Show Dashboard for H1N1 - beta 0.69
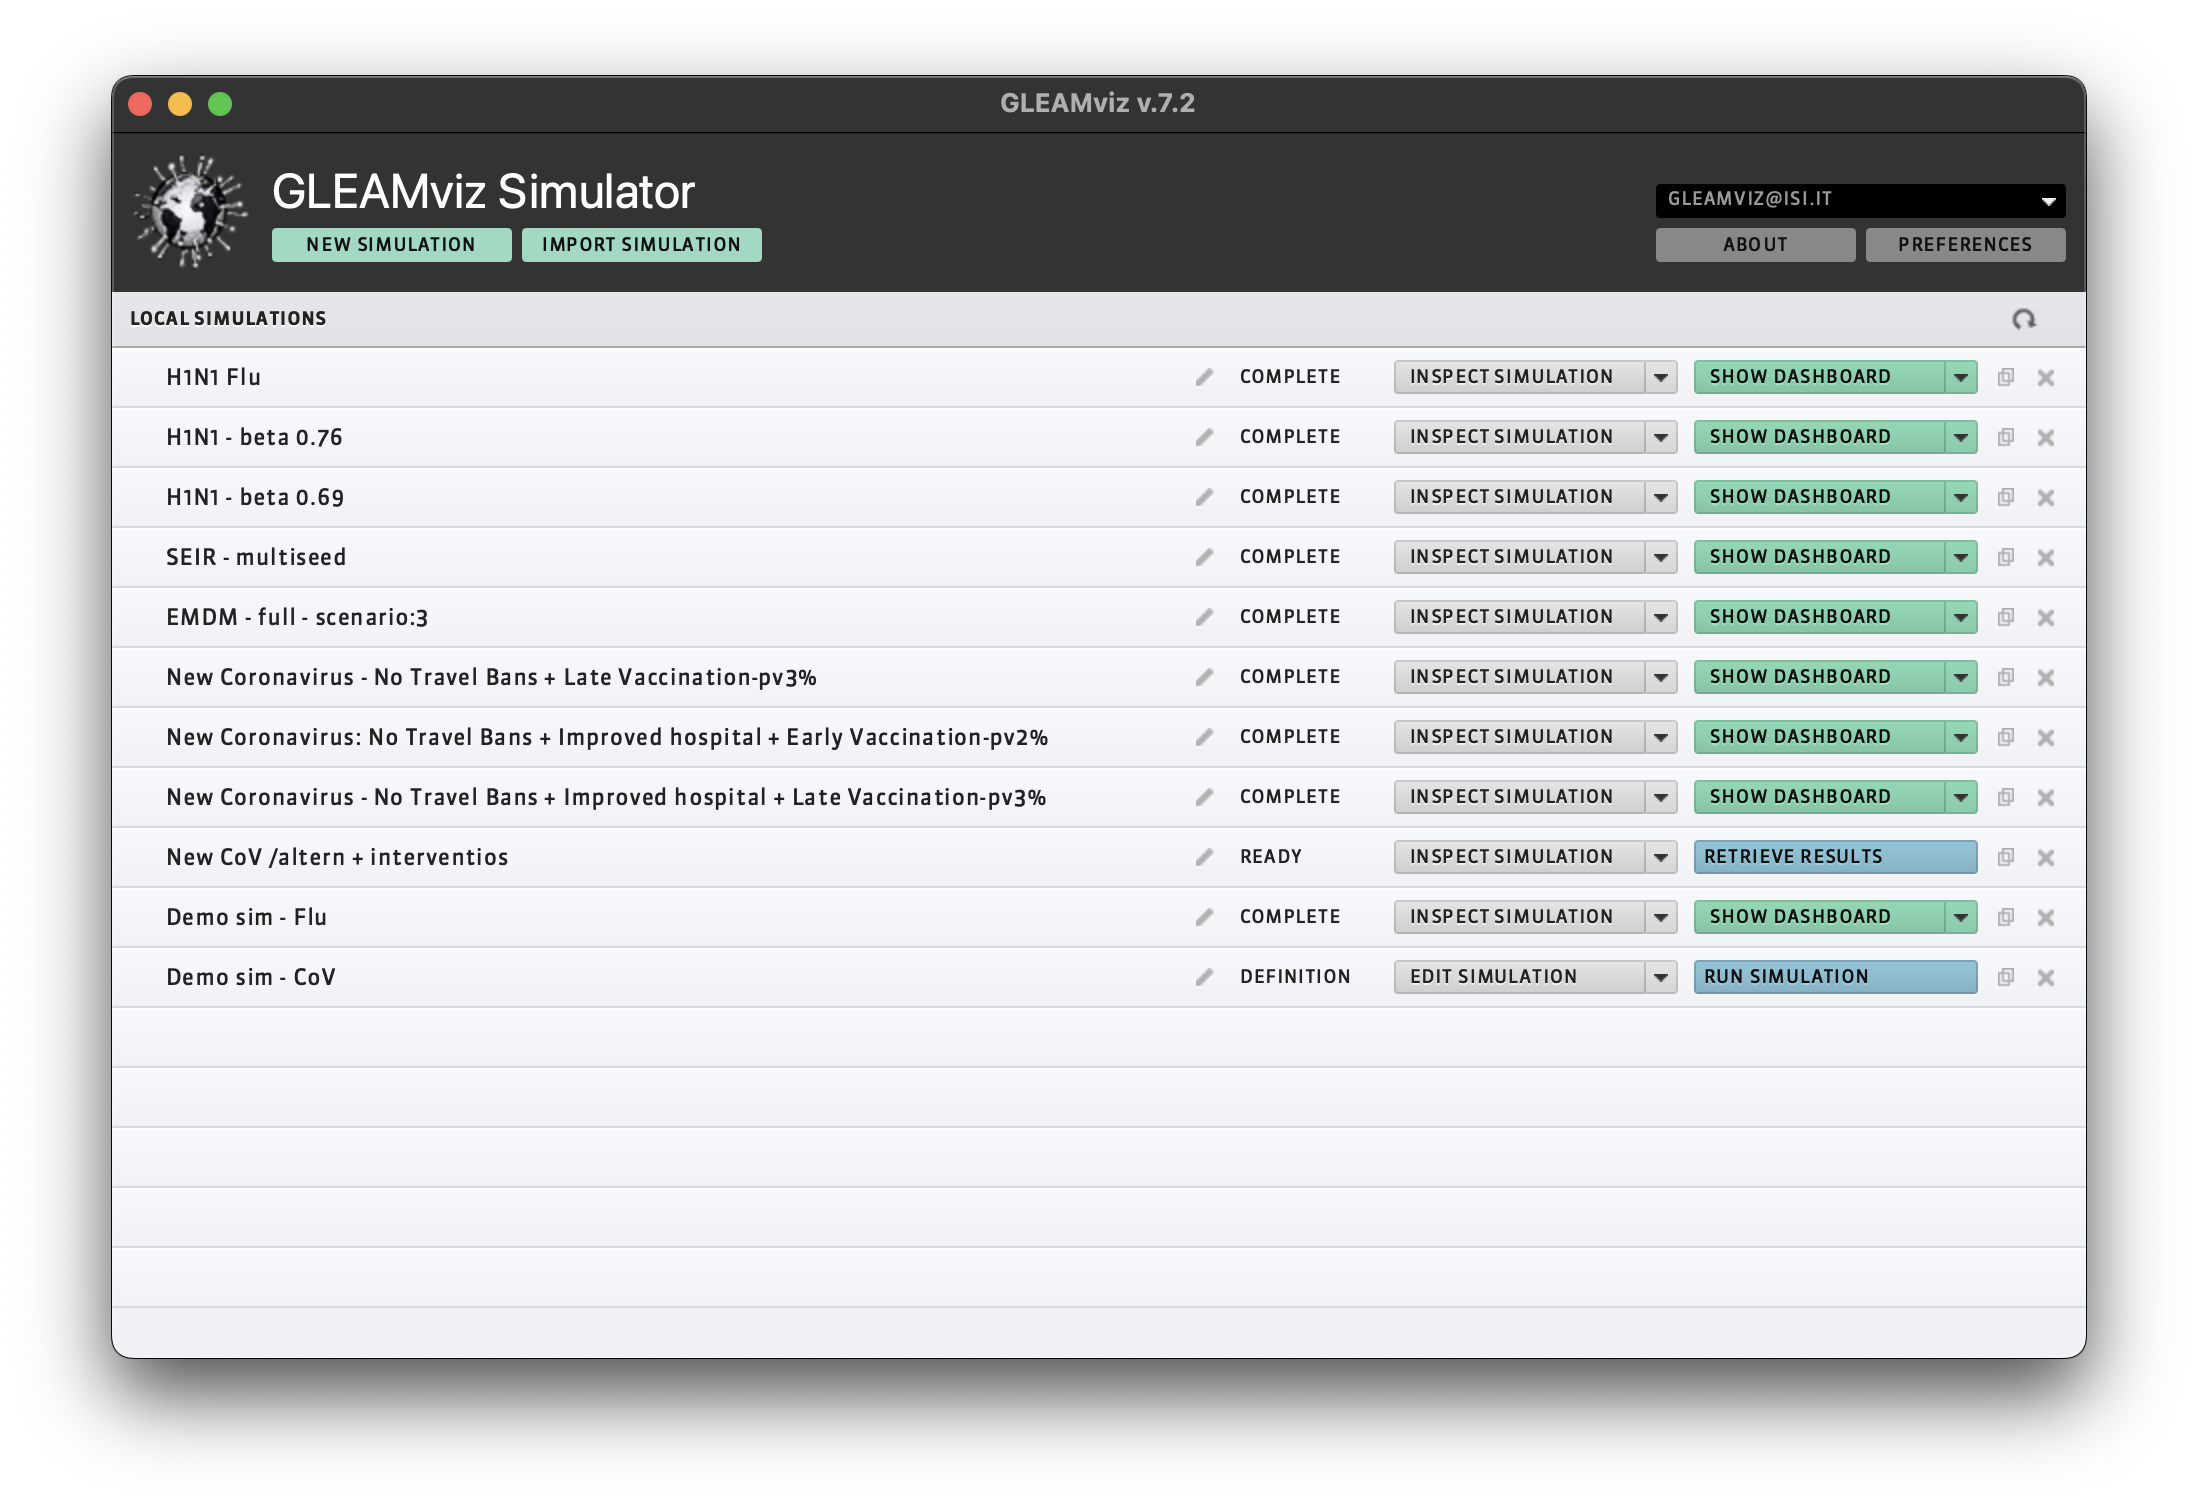2198x1506 pixels. coord(1819,497)
